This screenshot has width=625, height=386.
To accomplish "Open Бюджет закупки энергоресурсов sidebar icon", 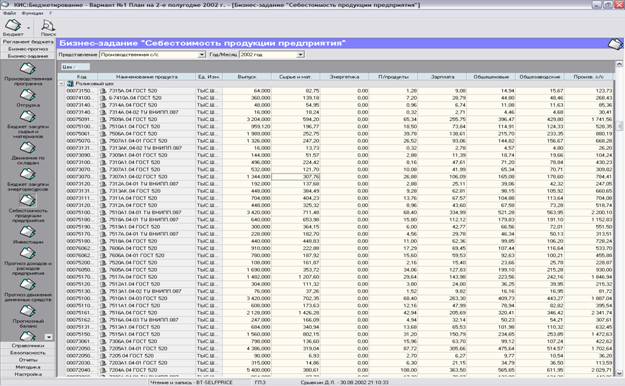I will (x=28, y=179).
